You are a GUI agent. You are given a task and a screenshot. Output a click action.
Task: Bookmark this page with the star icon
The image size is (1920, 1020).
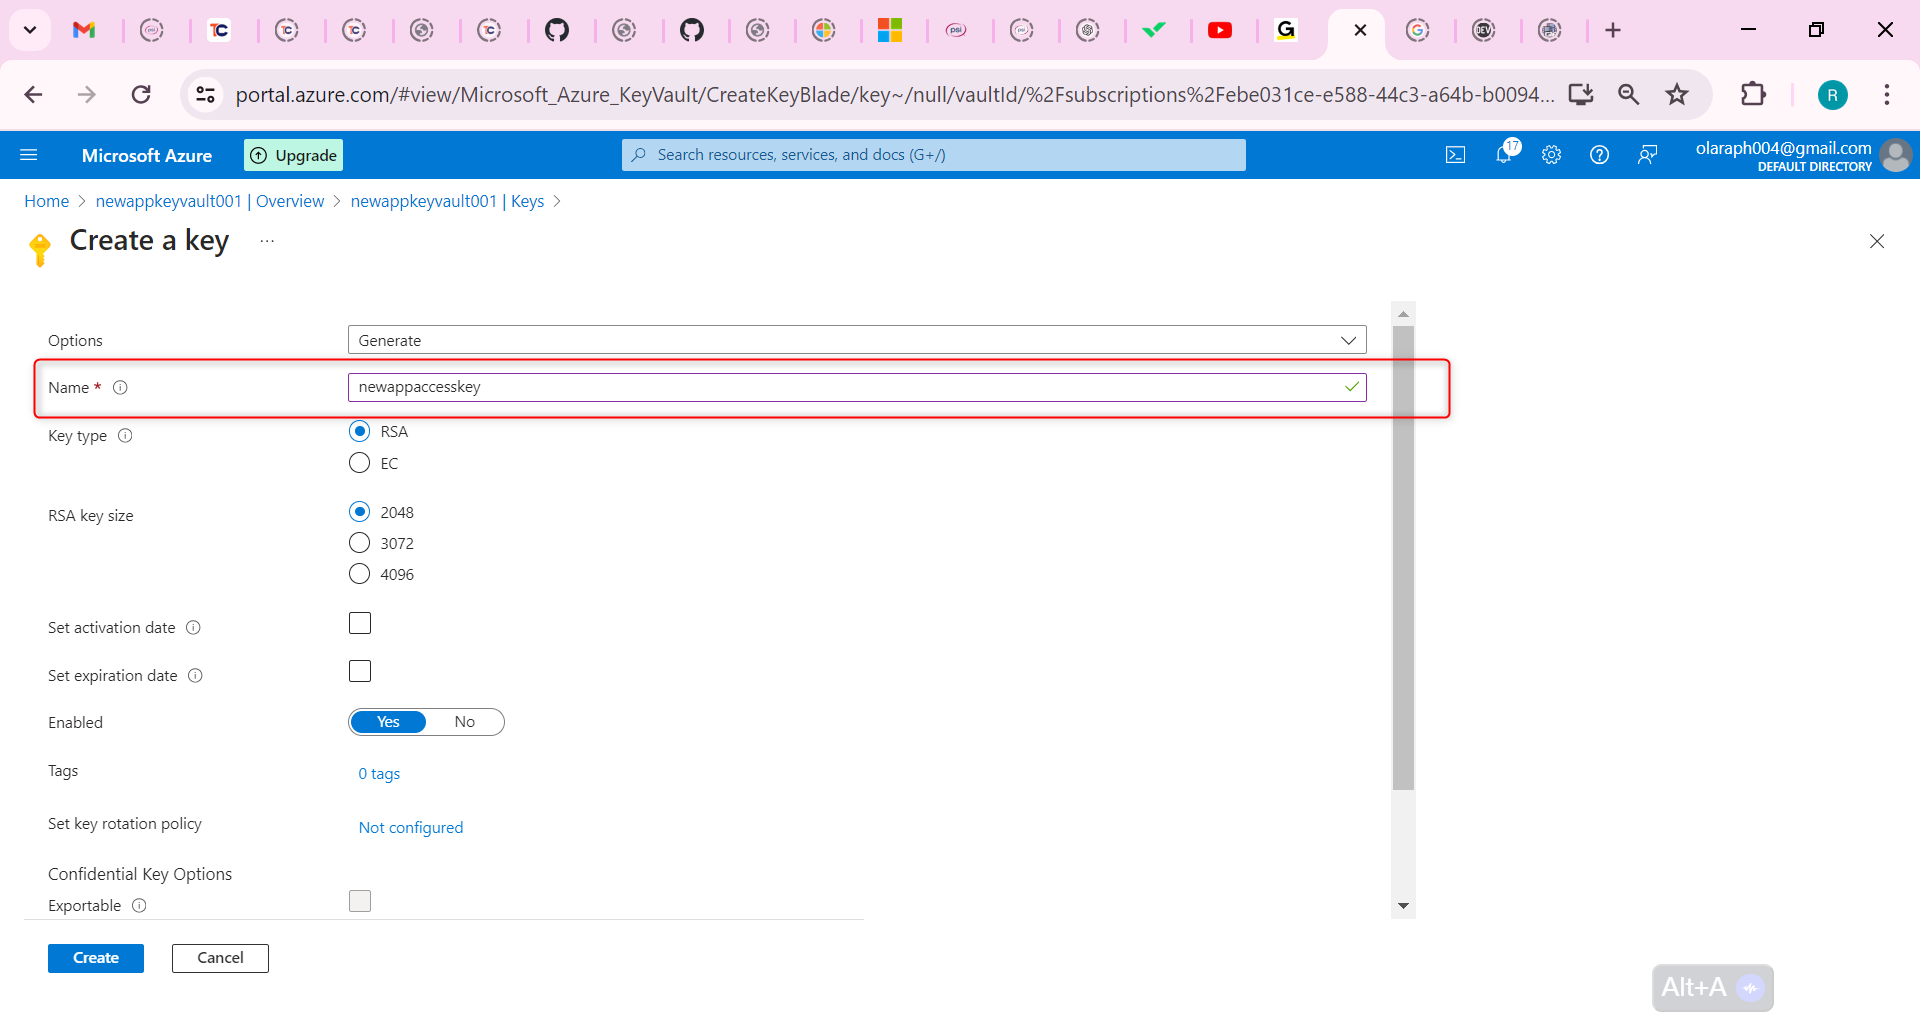pos(1677,94)
